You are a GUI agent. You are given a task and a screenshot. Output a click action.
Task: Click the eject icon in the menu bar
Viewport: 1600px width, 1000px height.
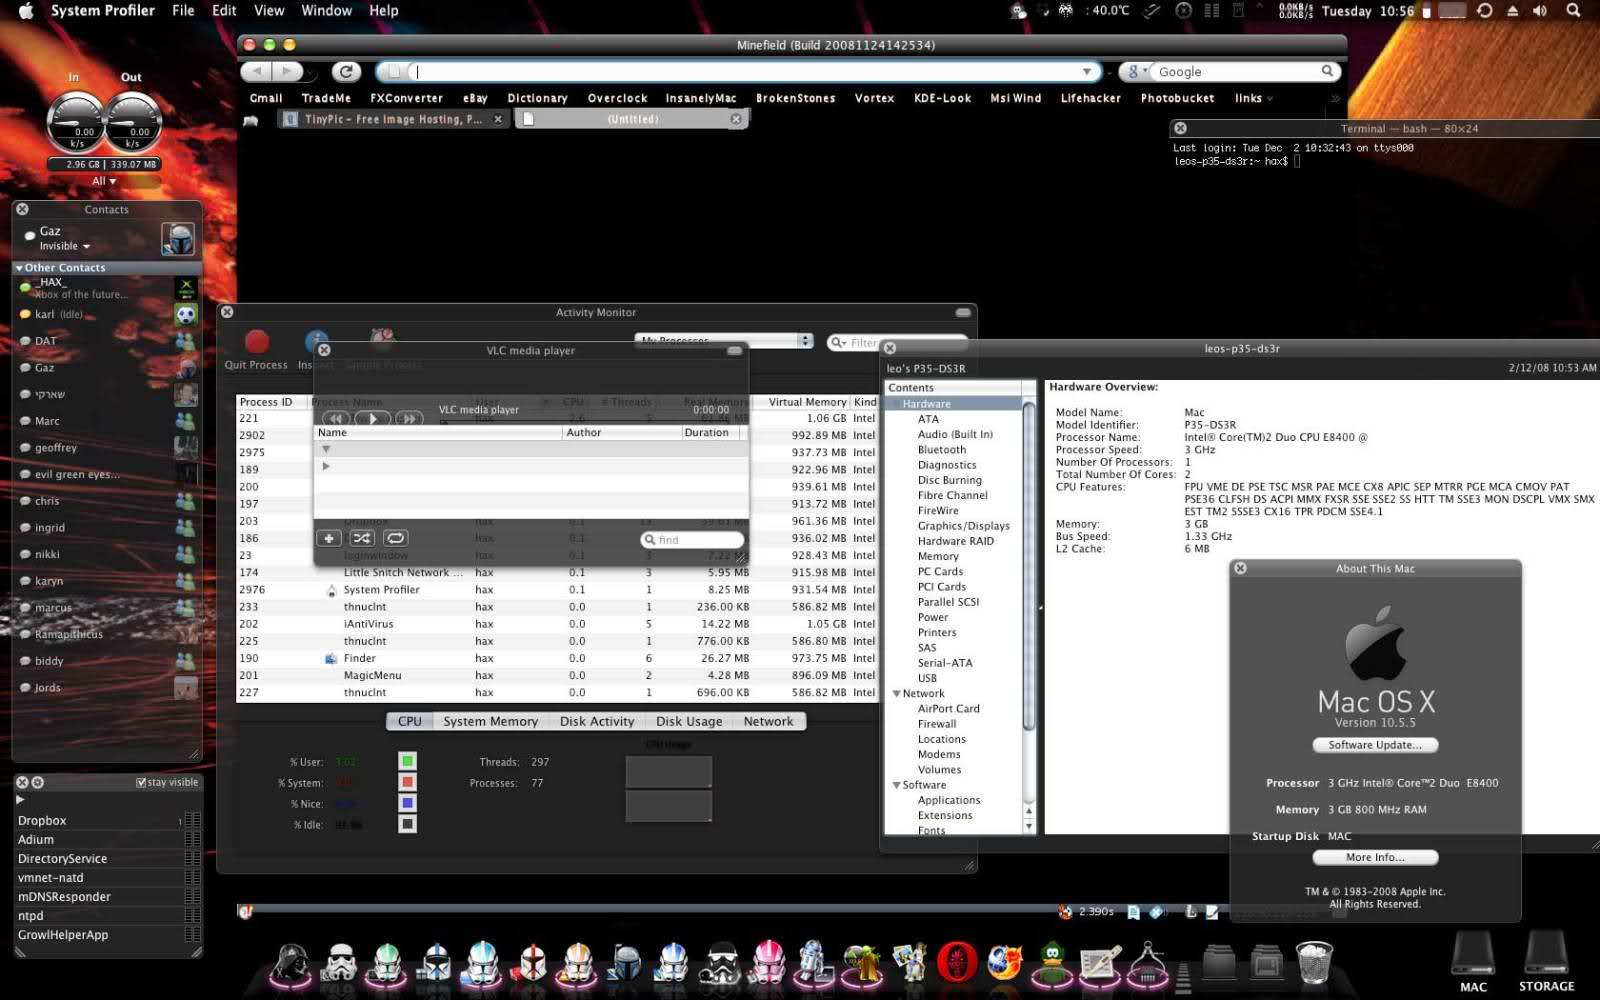point(1512,11)
